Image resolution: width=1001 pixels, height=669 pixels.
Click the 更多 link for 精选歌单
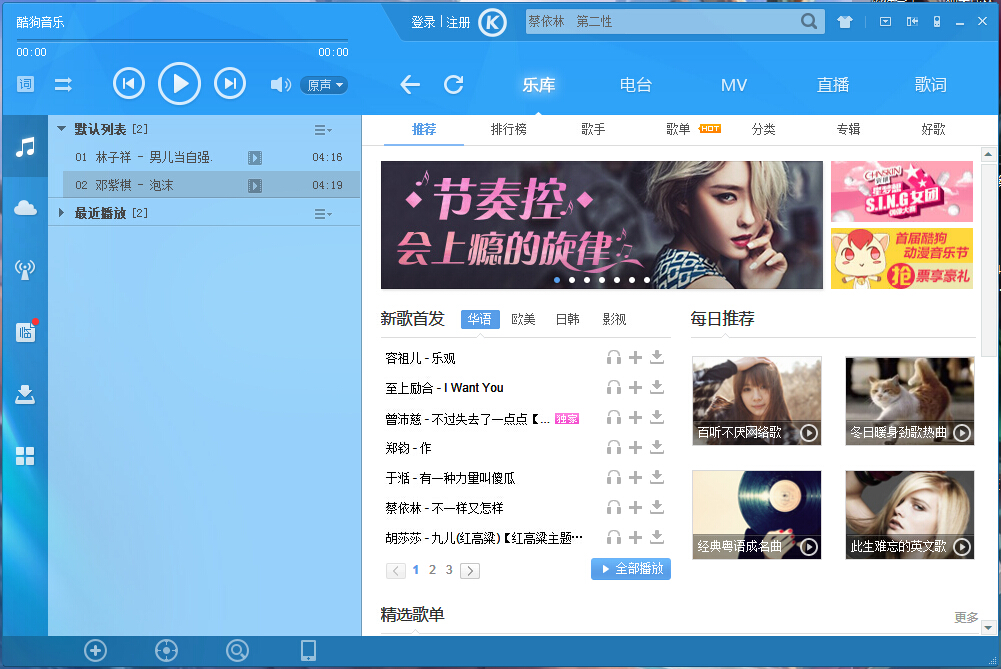coord(966,617)
